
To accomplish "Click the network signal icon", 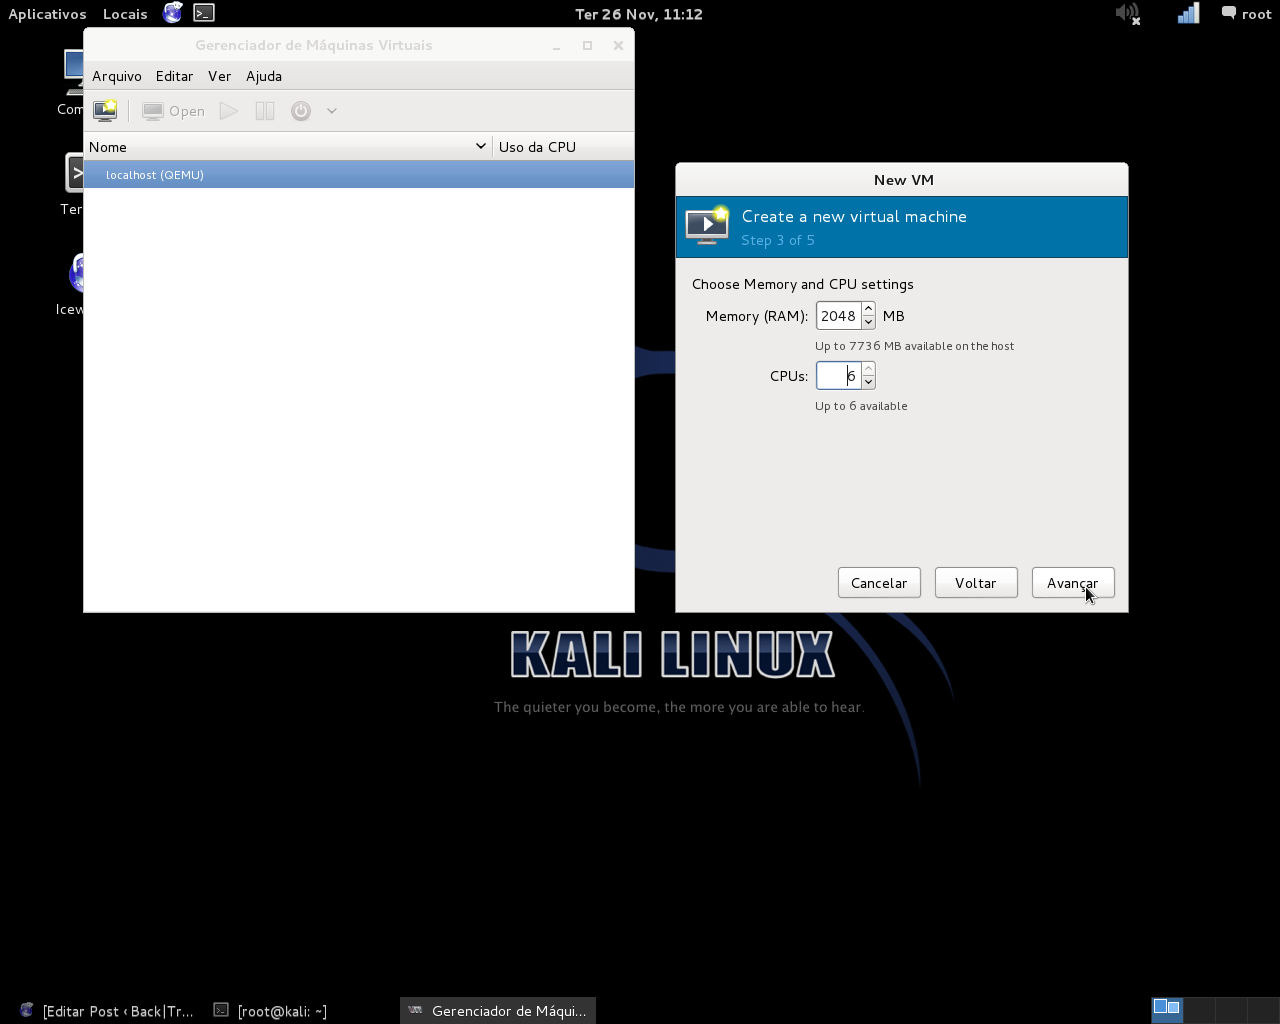I will point(1188,14).
